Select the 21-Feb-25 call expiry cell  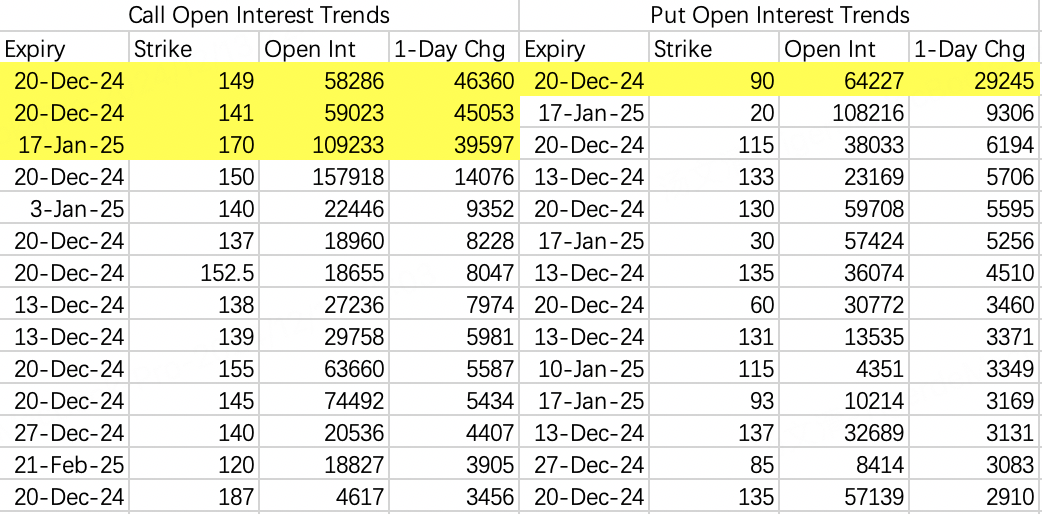click(x=64, y=464)
